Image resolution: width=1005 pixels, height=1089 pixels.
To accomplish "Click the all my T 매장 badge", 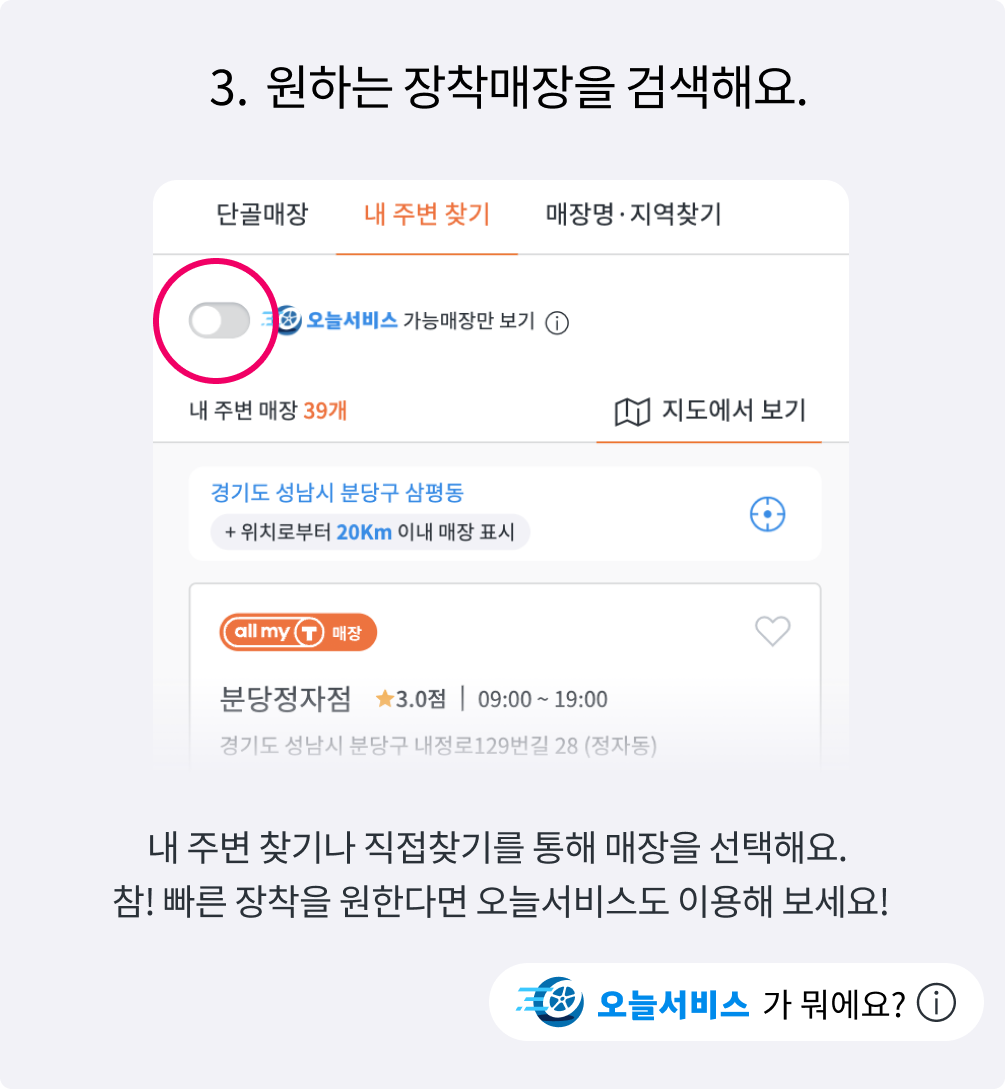I will click(298, 632).
